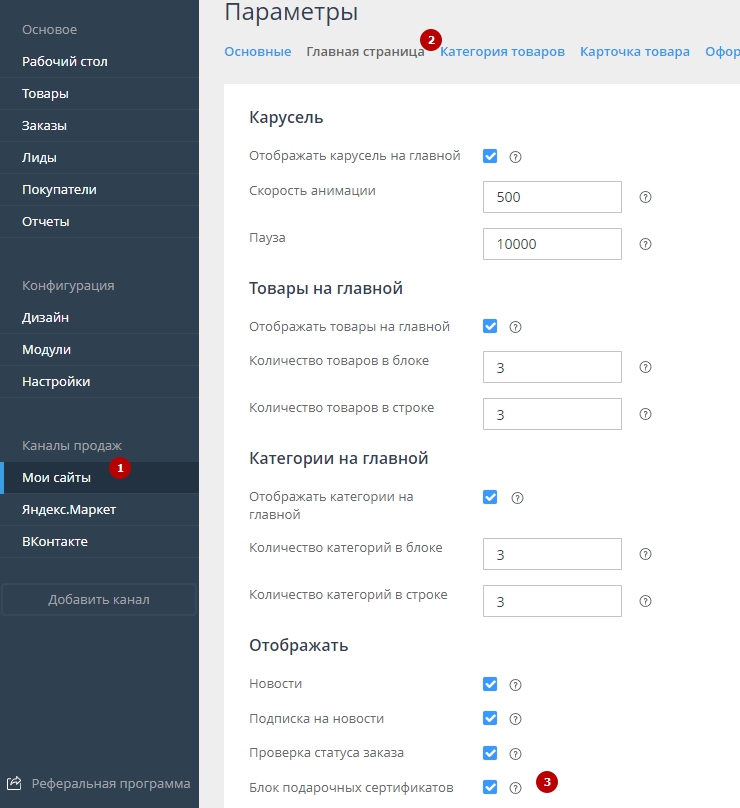Show help for Количество категорий в блоке
The width and height of the screenshot is (740, 808).
[x=645, y=554]
